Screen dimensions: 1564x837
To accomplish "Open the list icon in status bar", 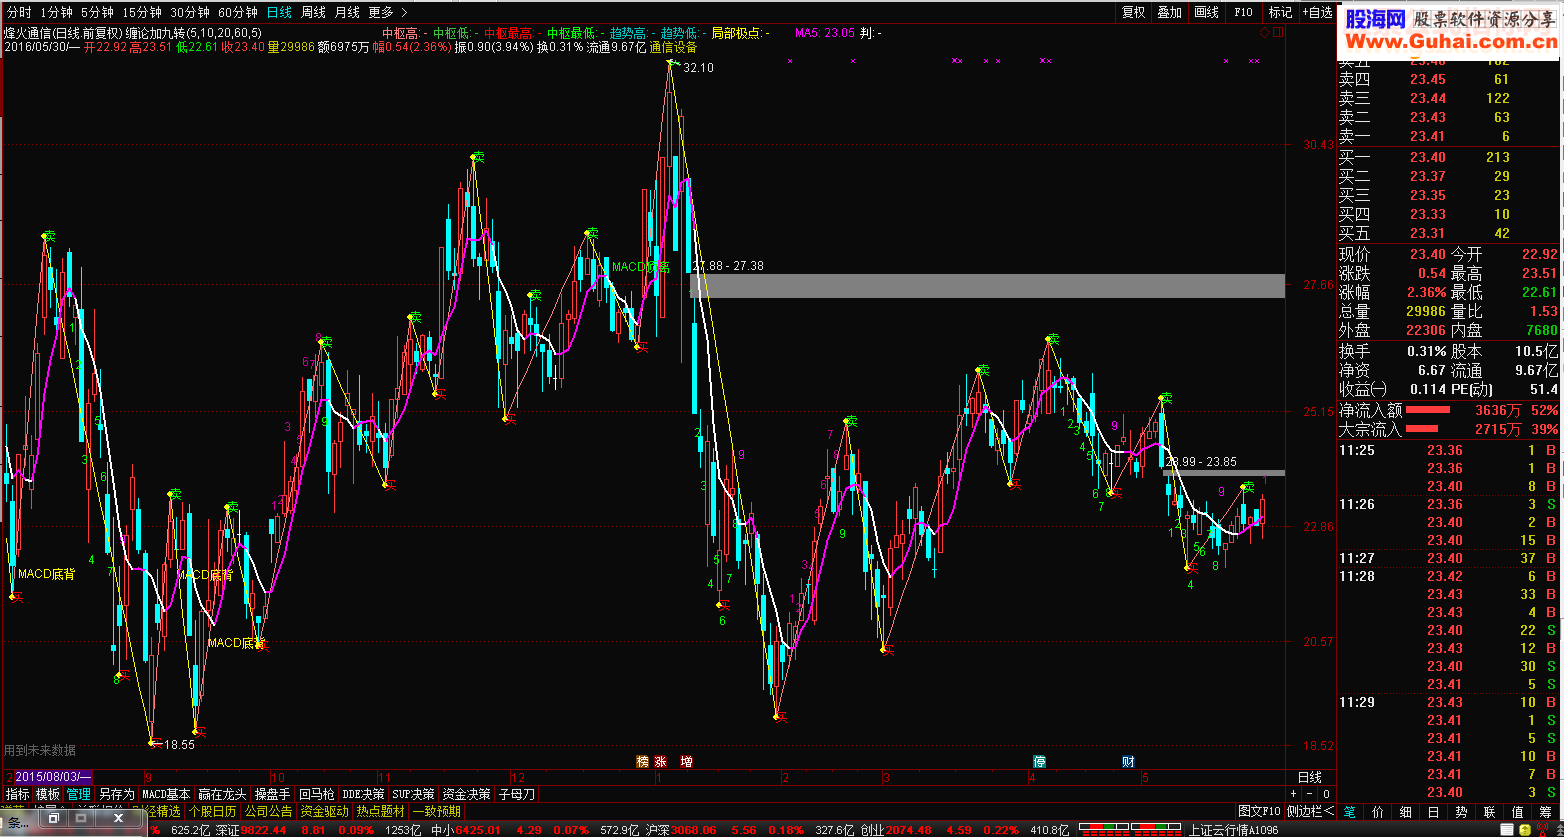I will click(x=1507, y=829).
